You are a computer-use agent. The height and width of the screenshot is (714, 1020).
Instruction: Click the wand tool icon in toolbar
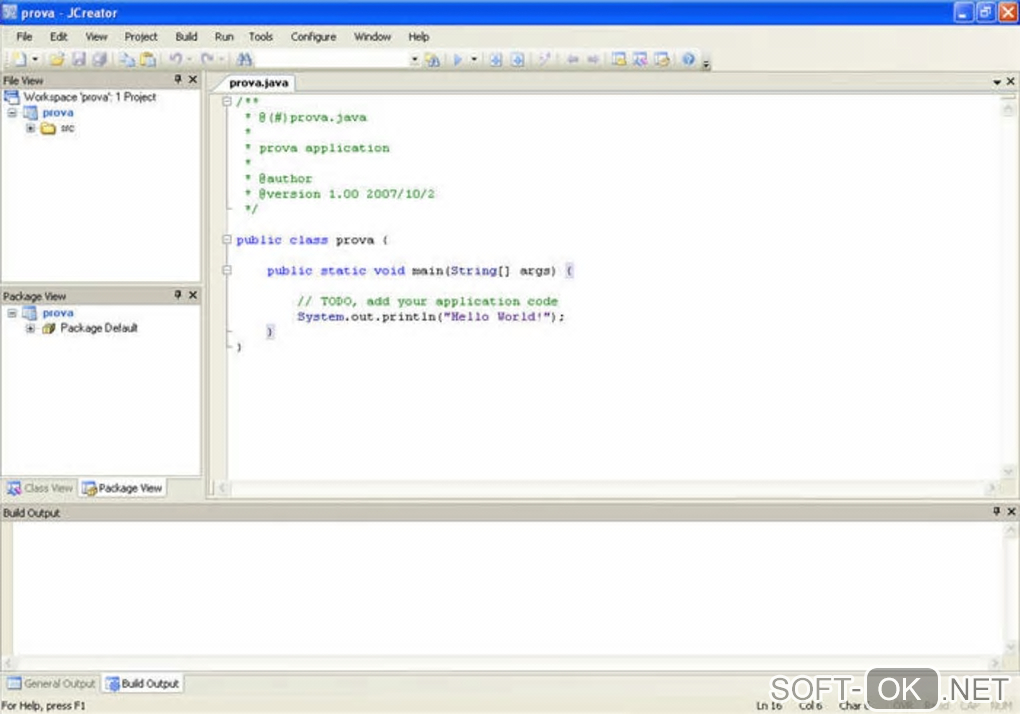point(544,59)
